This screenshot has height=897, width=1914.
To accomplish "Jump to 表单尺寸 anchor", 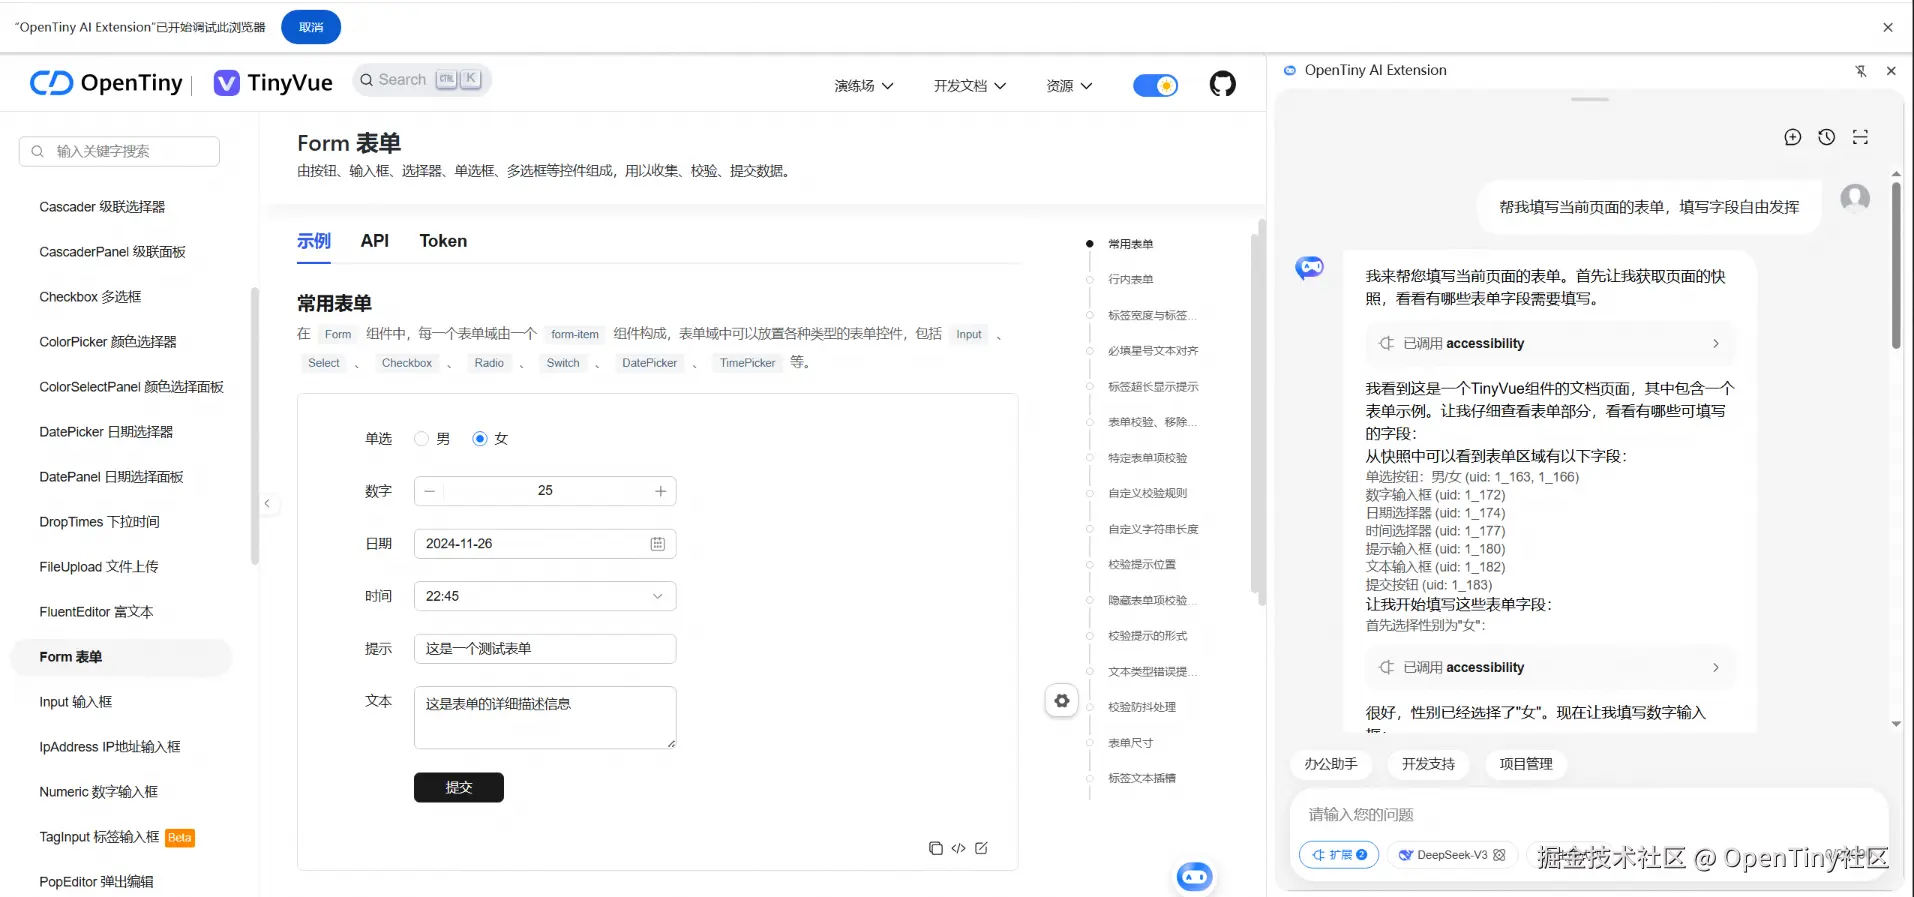I will [x=1131, y=743].
